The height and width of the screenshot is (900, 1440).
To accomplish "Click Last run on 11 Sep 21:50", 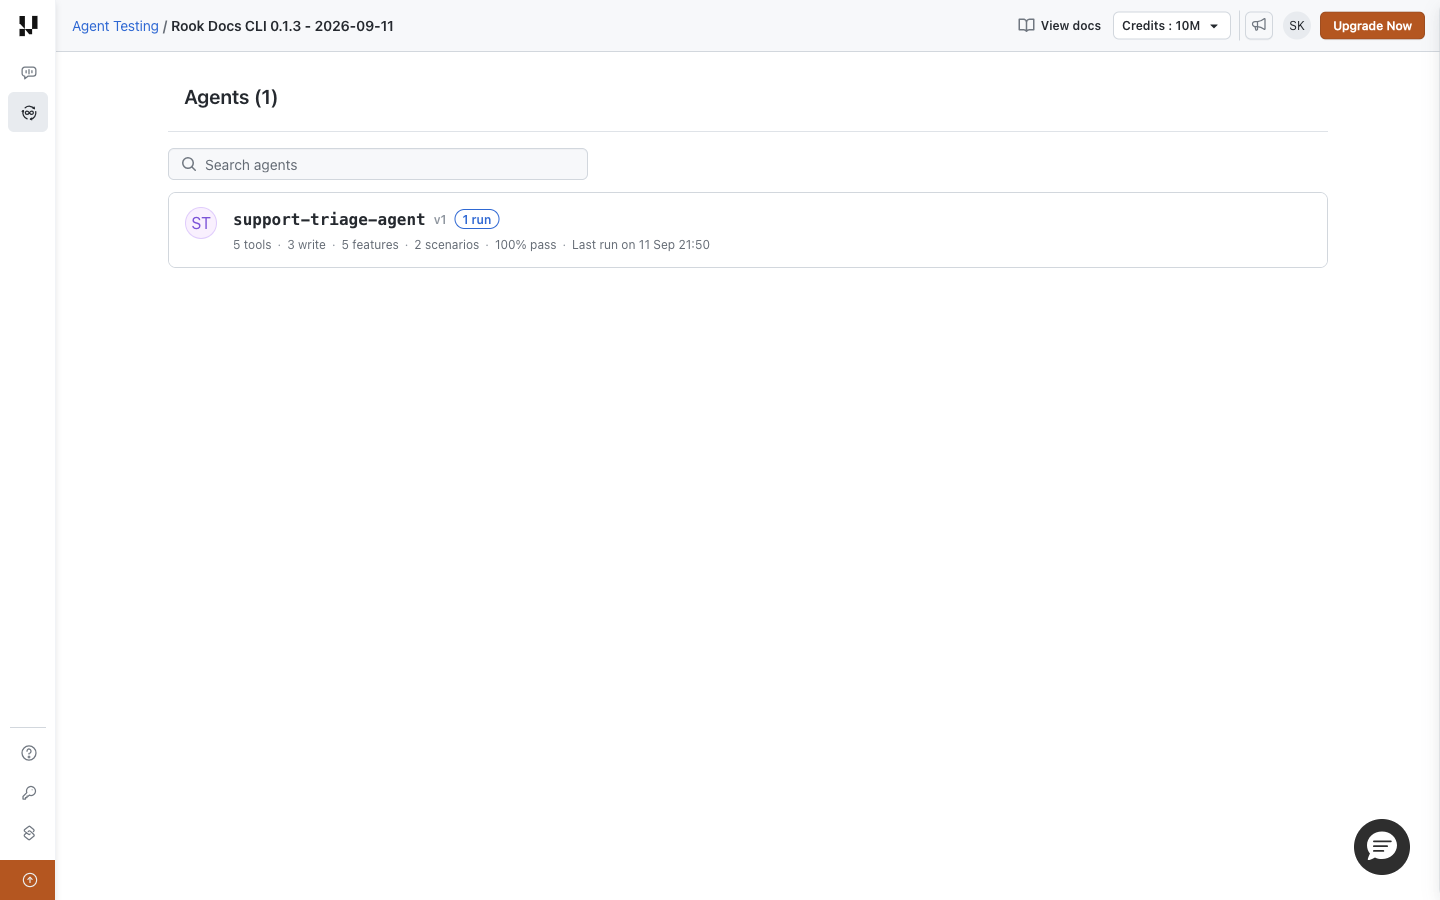I will coord(641,245).
